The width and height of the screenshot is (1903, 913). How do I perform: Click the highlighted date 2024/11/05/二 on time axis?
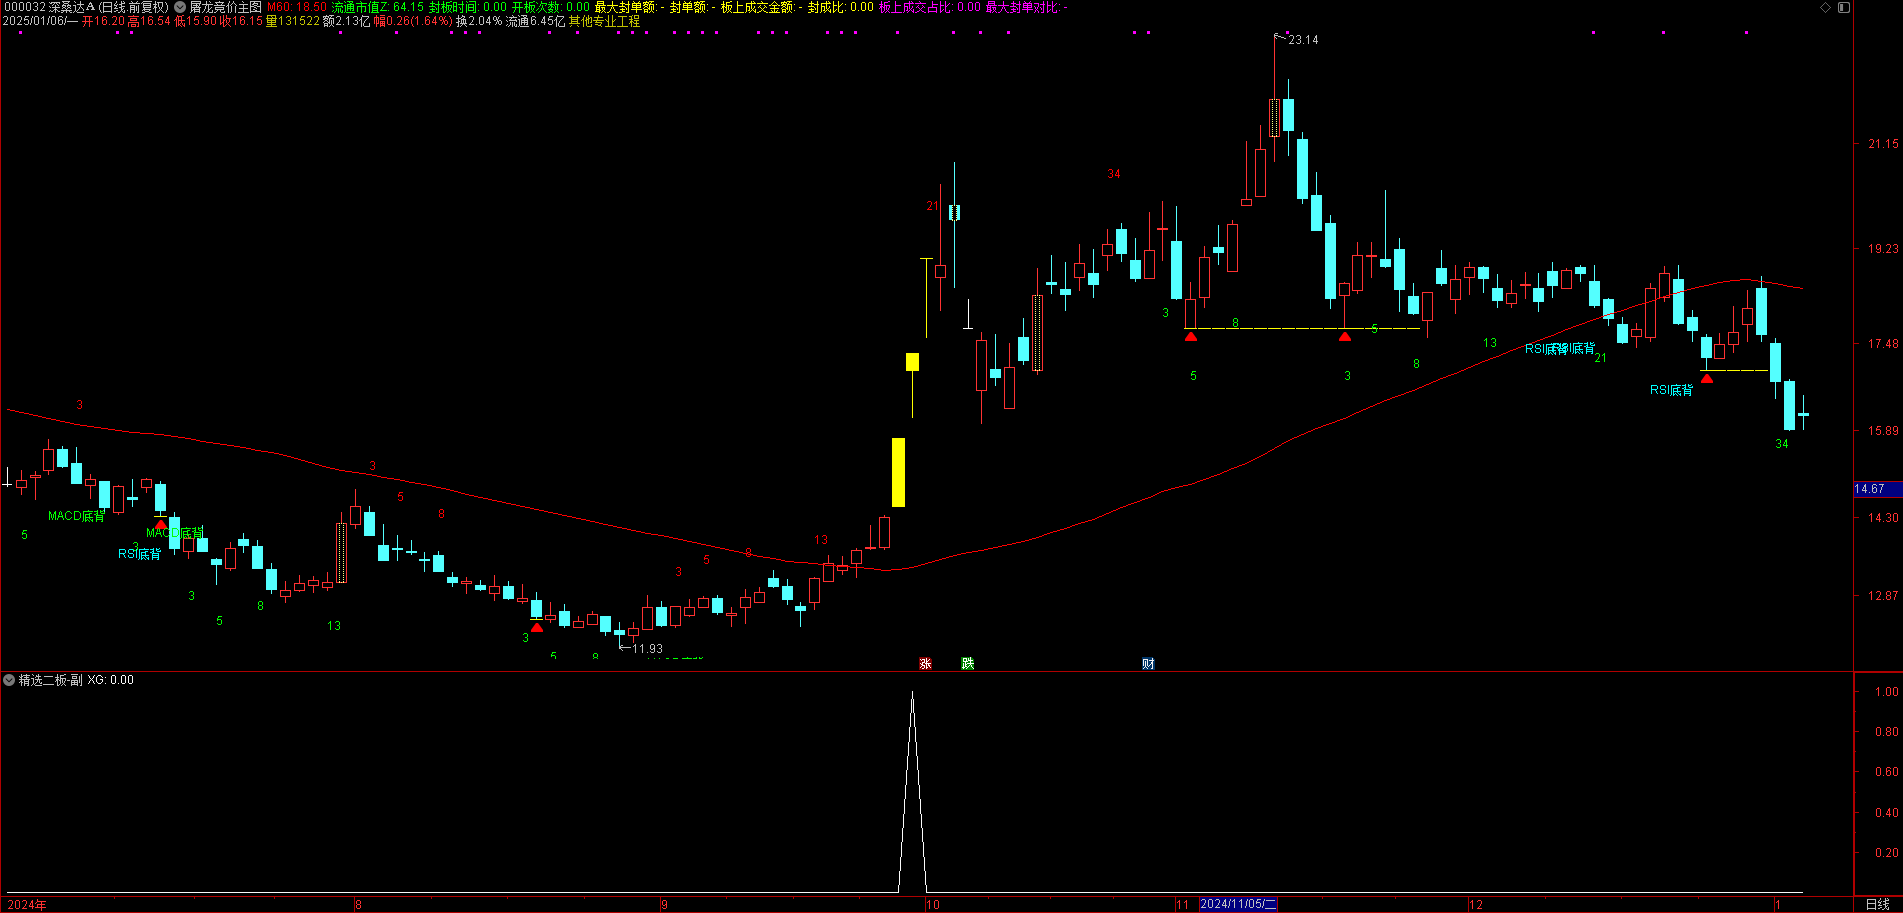point(1238,904)
